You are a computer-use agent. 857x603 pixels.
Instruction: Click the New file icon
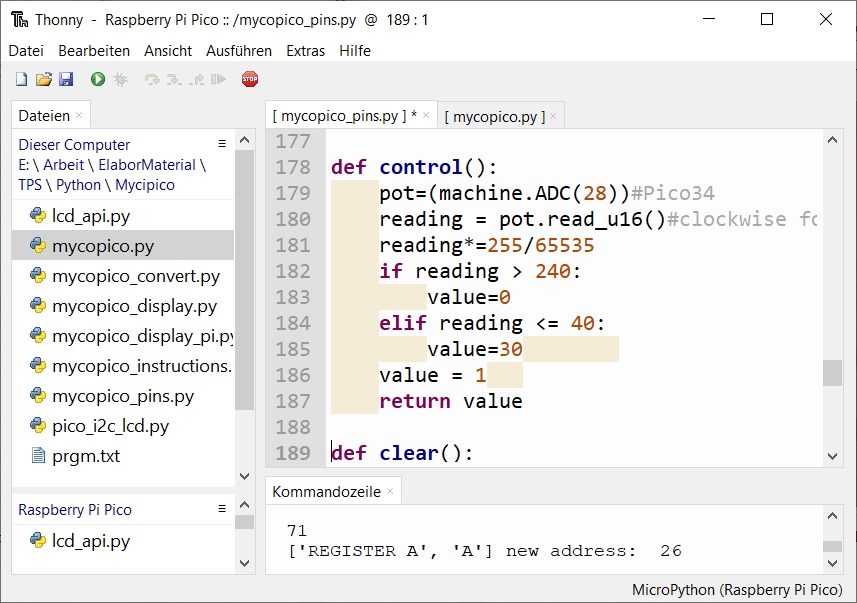pyautogui.click(x=21, y=79)
